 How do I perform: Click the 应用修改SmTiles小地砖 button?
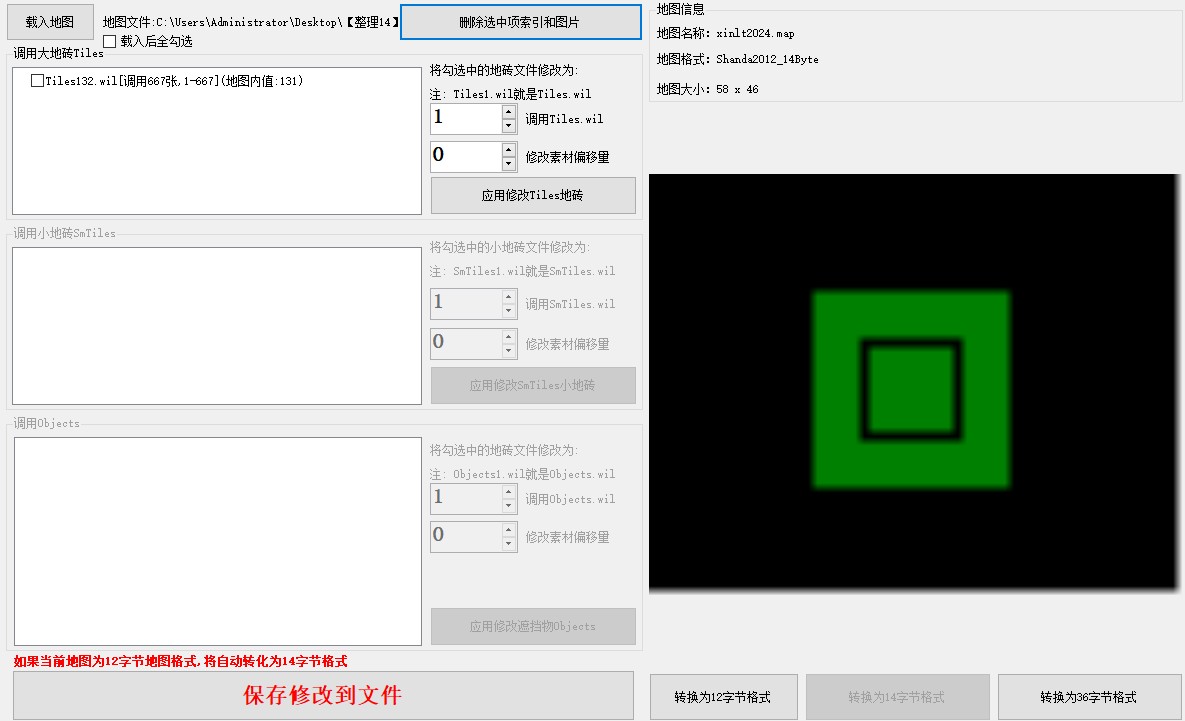click(x=533, y=385)
